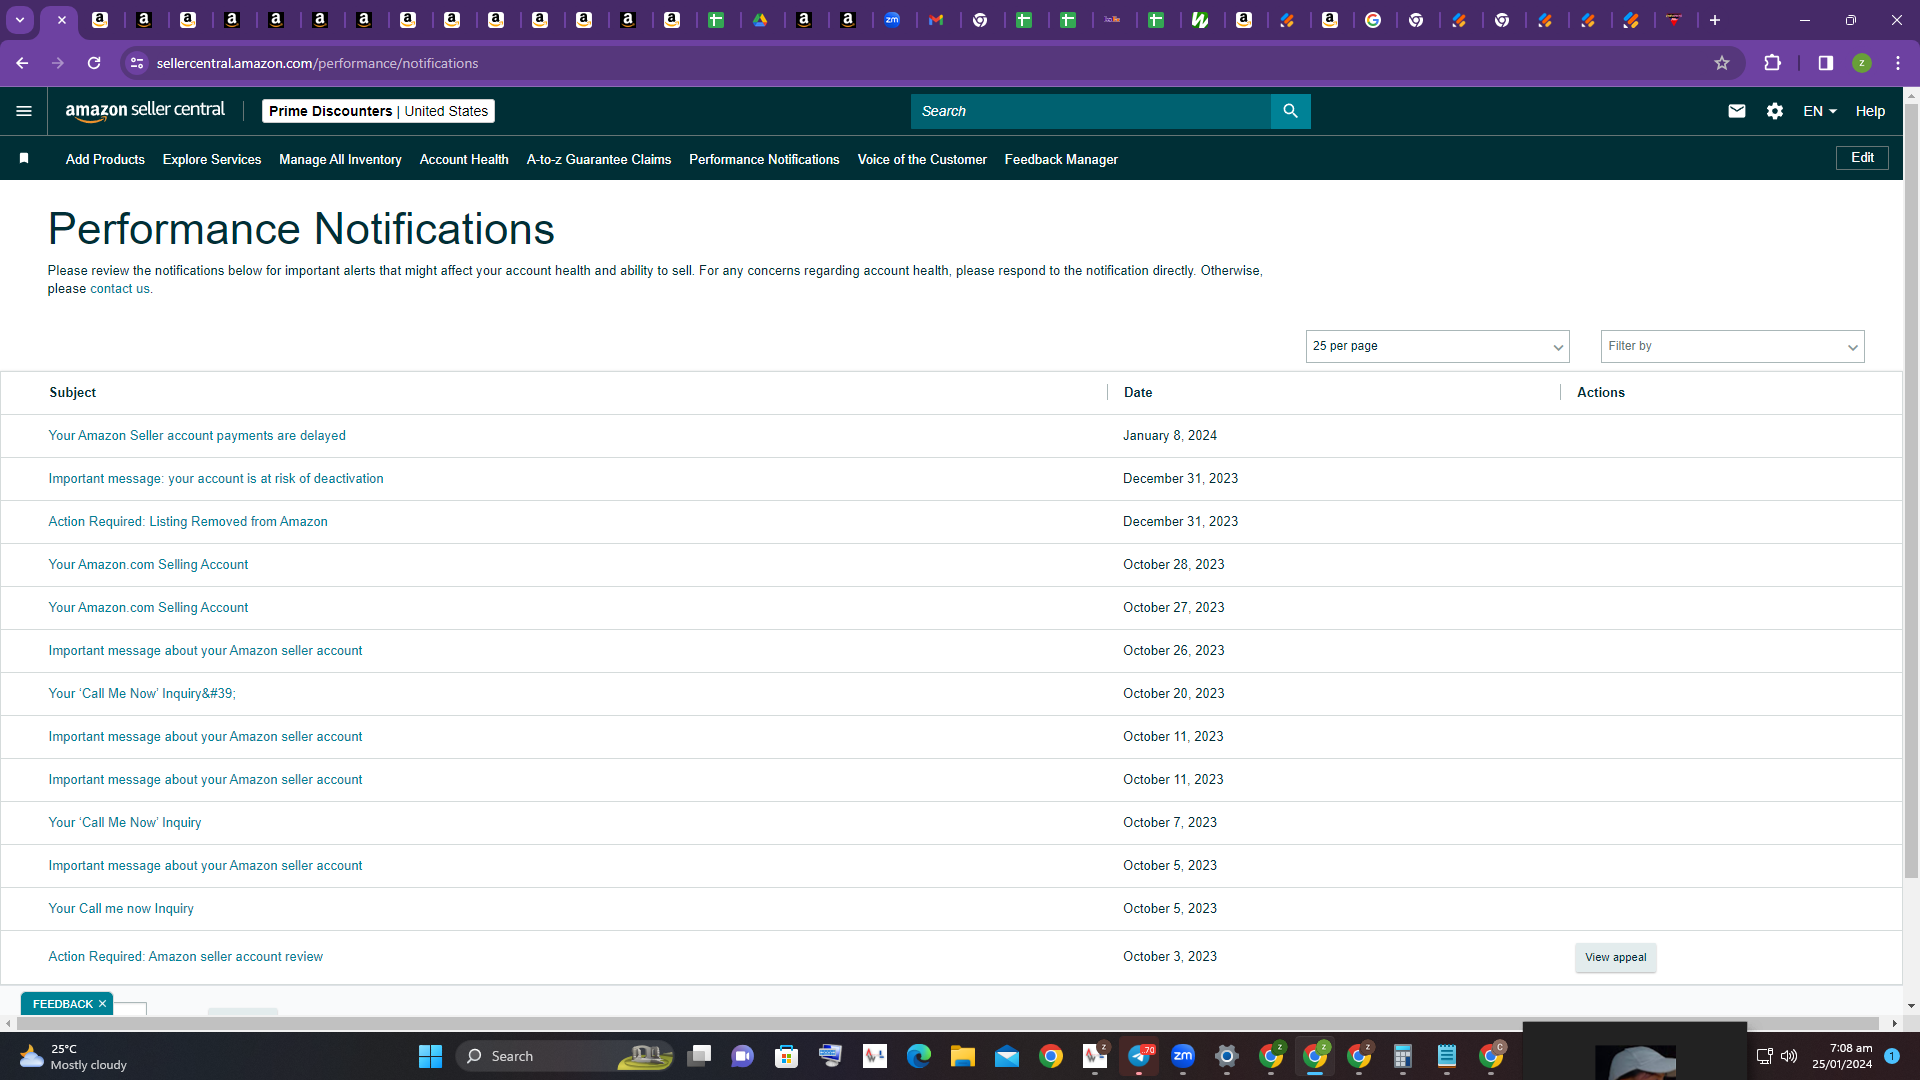Screen dimensions: 1920x1080
Task: Open the Chrome tab search dropdown
Action: click(x=20, y=20)
